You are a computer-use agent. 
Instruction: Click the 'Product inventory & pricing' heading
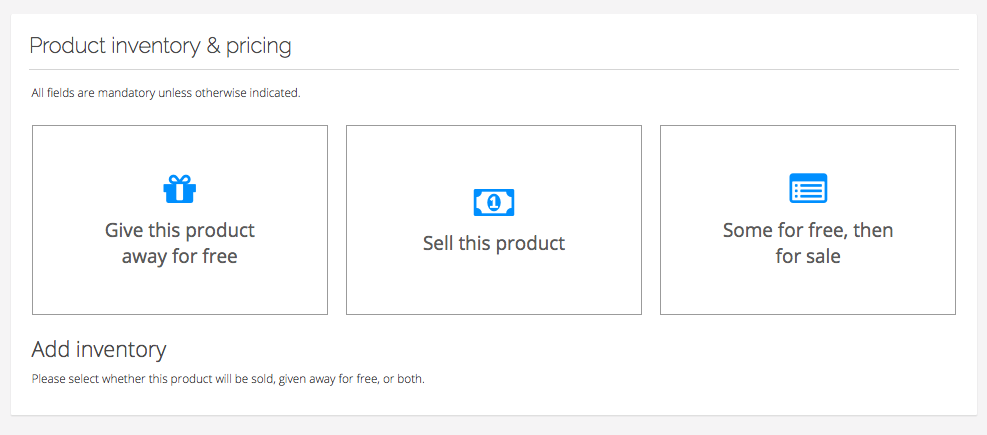click(x=161, y=46)
